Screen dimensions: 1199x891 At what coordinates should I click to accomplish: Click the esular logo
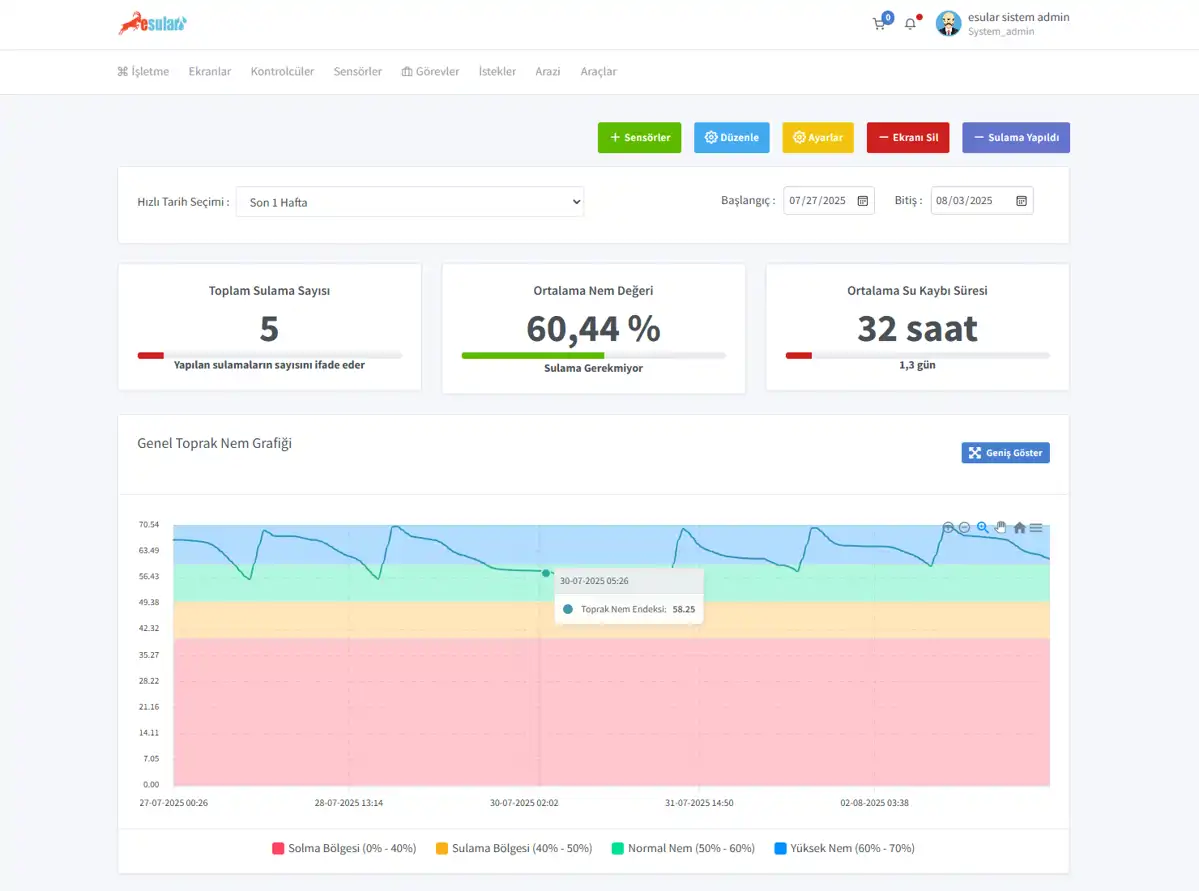click(x=152, y=24)
